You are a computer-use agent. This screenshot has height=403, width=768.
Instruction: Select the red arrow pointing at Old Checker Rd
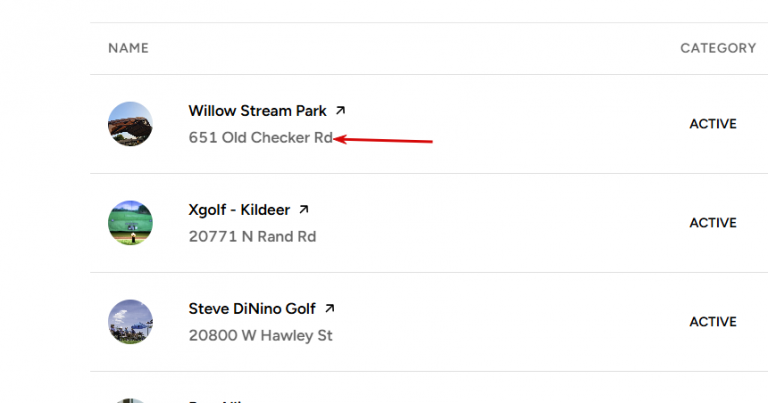pos(383,140)
